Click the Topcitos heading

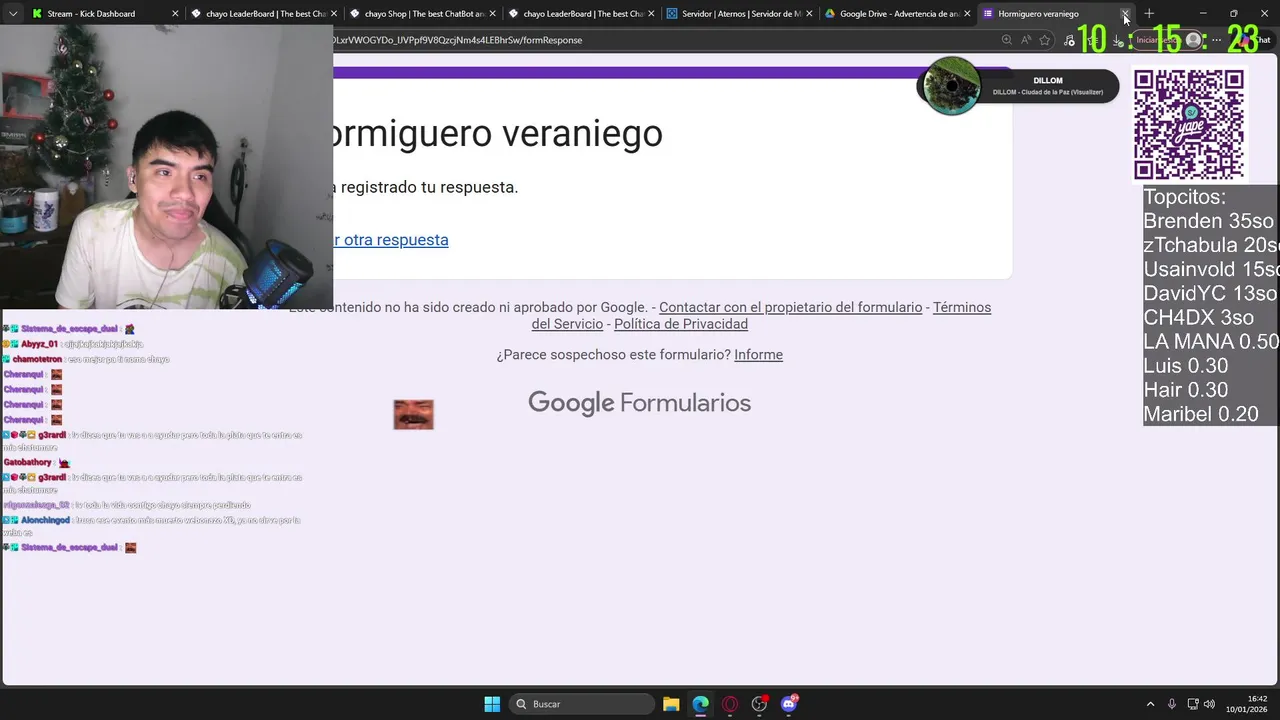(1184, 197)
